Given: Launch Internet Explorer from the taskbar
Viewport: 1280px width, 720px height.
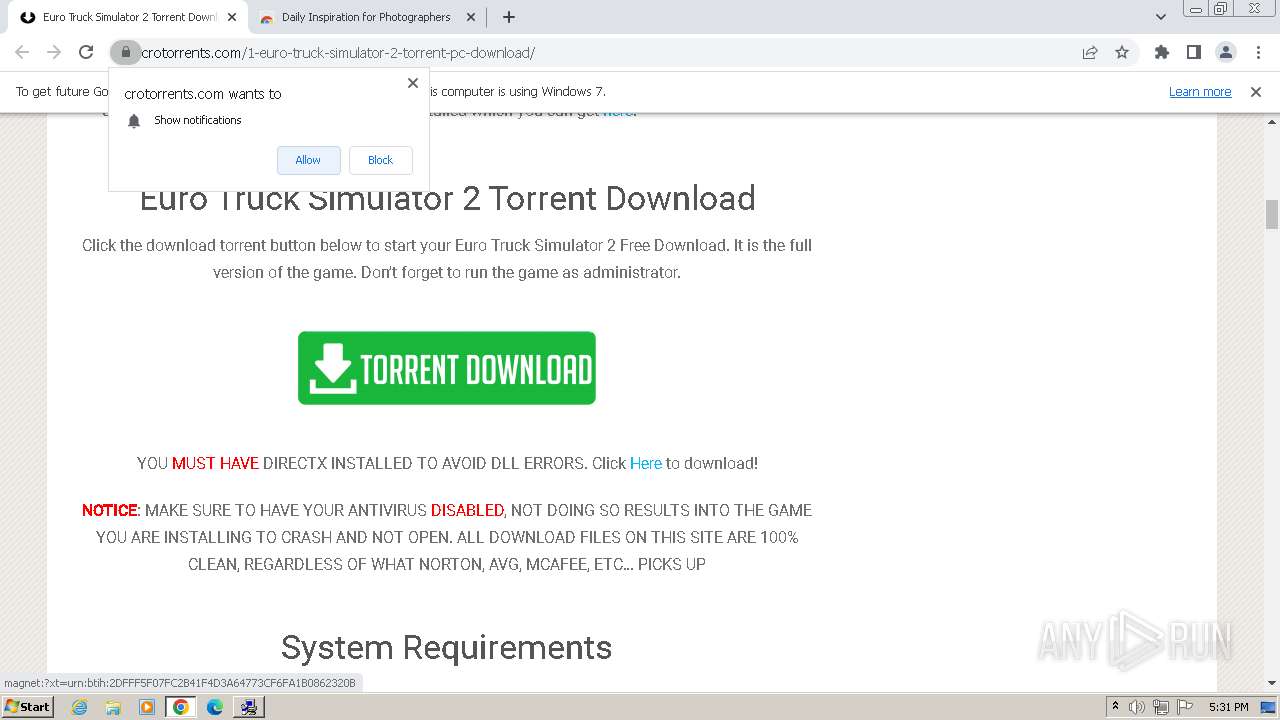Looking at the screenshot, I should tap(79, 707).
